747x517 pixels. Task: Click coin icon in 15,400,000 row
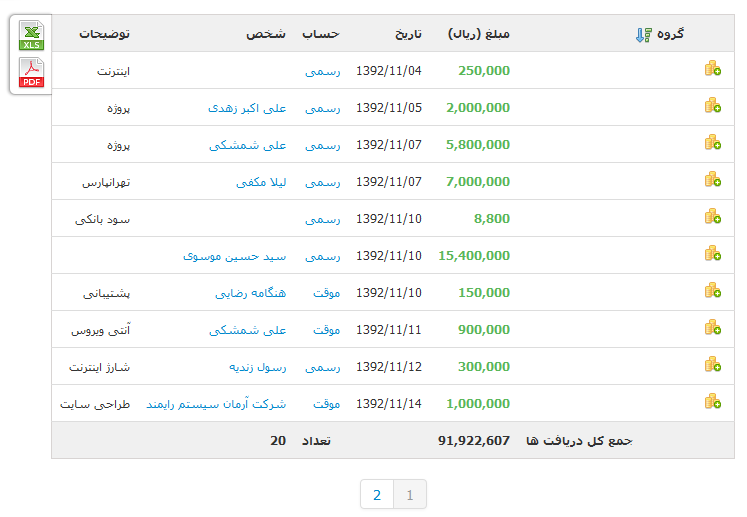[712, 254]
